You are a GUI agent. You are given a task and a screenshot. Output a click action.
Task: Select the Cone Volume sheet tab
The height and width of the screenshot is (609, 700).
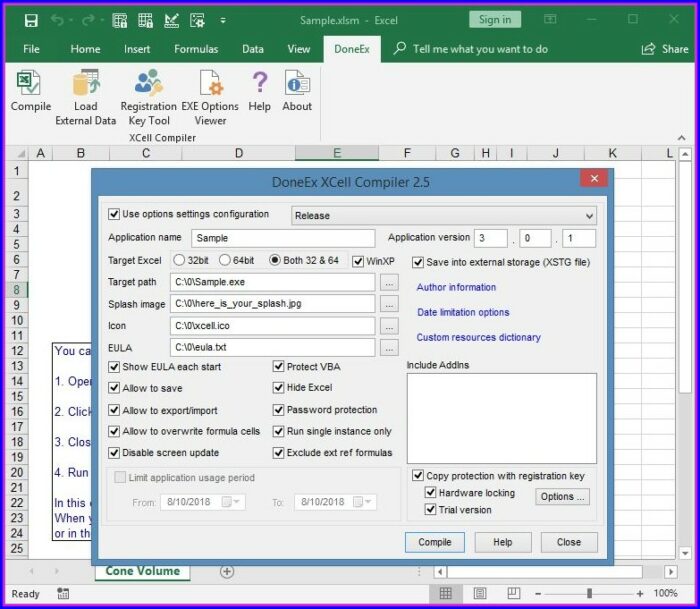coord(143,571)
